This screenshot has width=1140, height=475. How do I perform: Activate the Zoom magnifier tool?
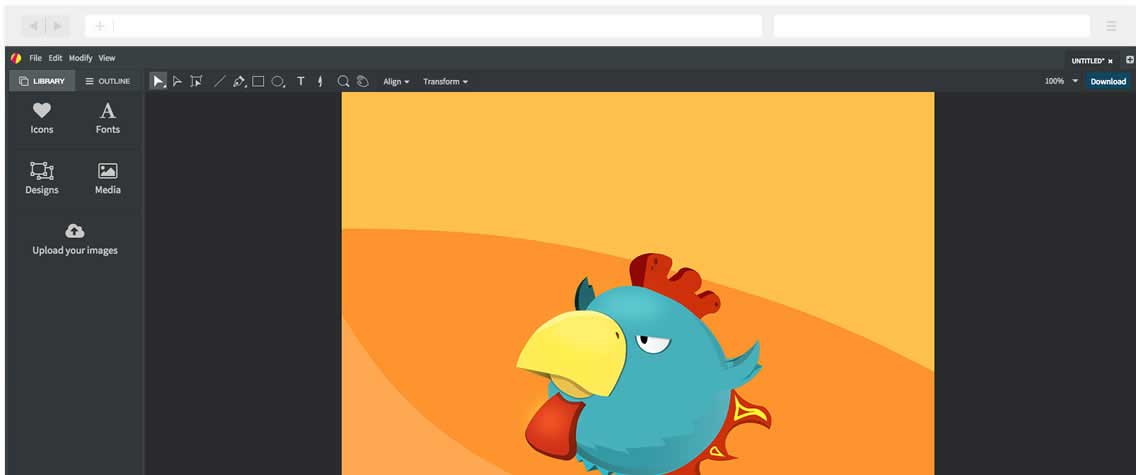point(343,81)
